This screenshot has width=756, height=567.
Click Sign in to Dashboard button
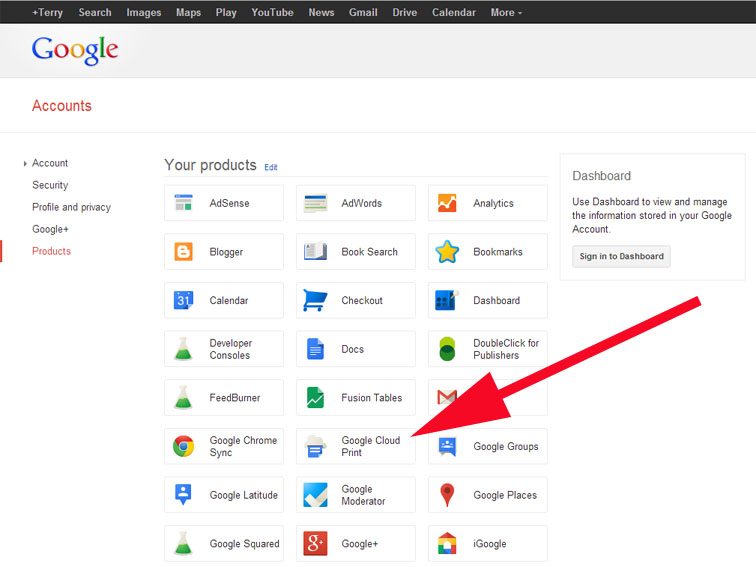pos(621,256)
